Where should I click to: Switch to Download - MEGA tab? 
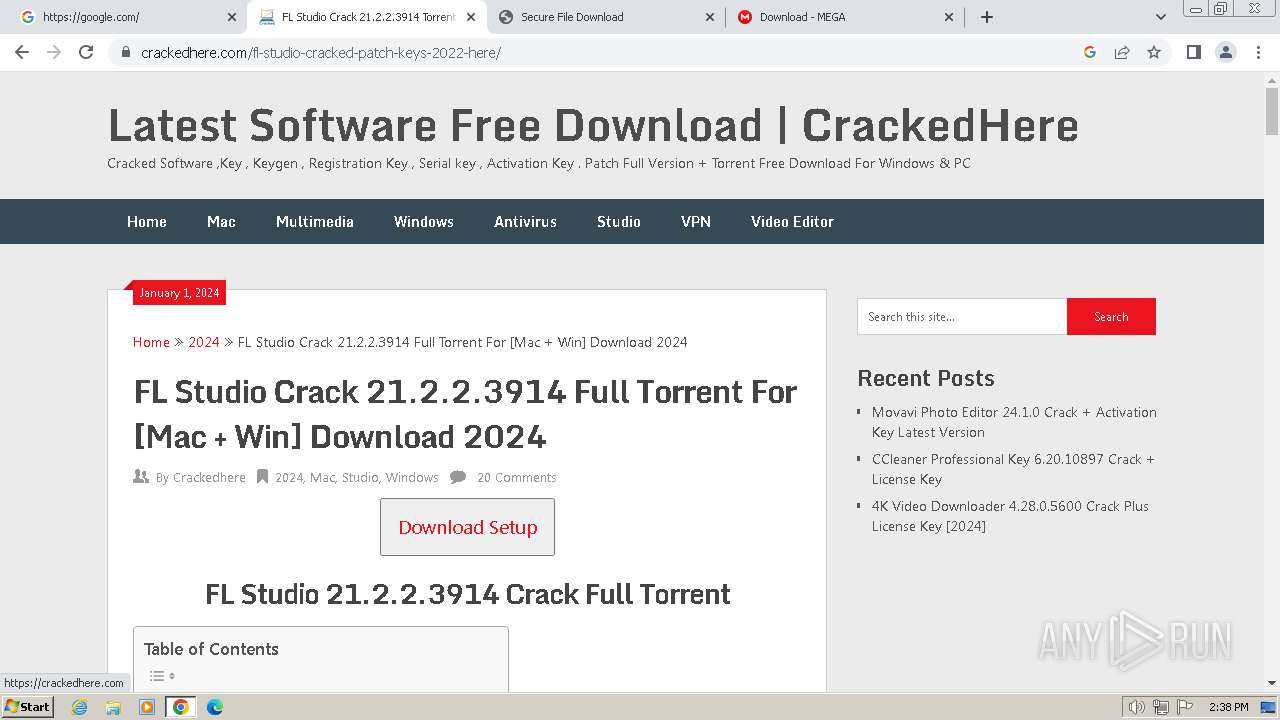point(845,17)
